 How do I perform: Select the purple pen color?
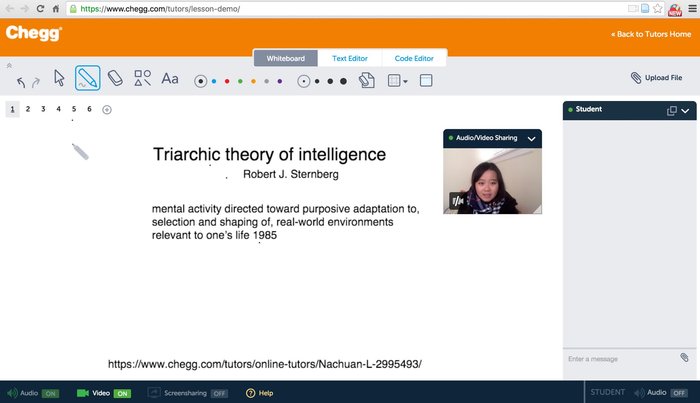(x=280, y=81)
